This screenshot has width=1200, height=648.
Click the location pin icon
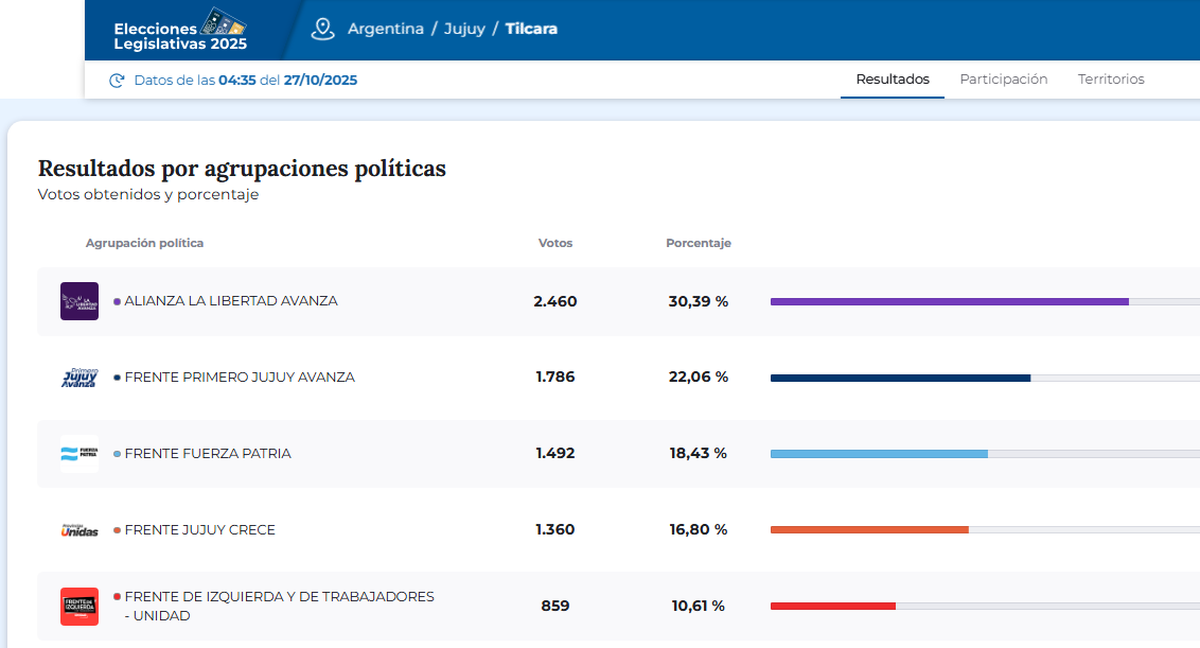tap(322, 29)
